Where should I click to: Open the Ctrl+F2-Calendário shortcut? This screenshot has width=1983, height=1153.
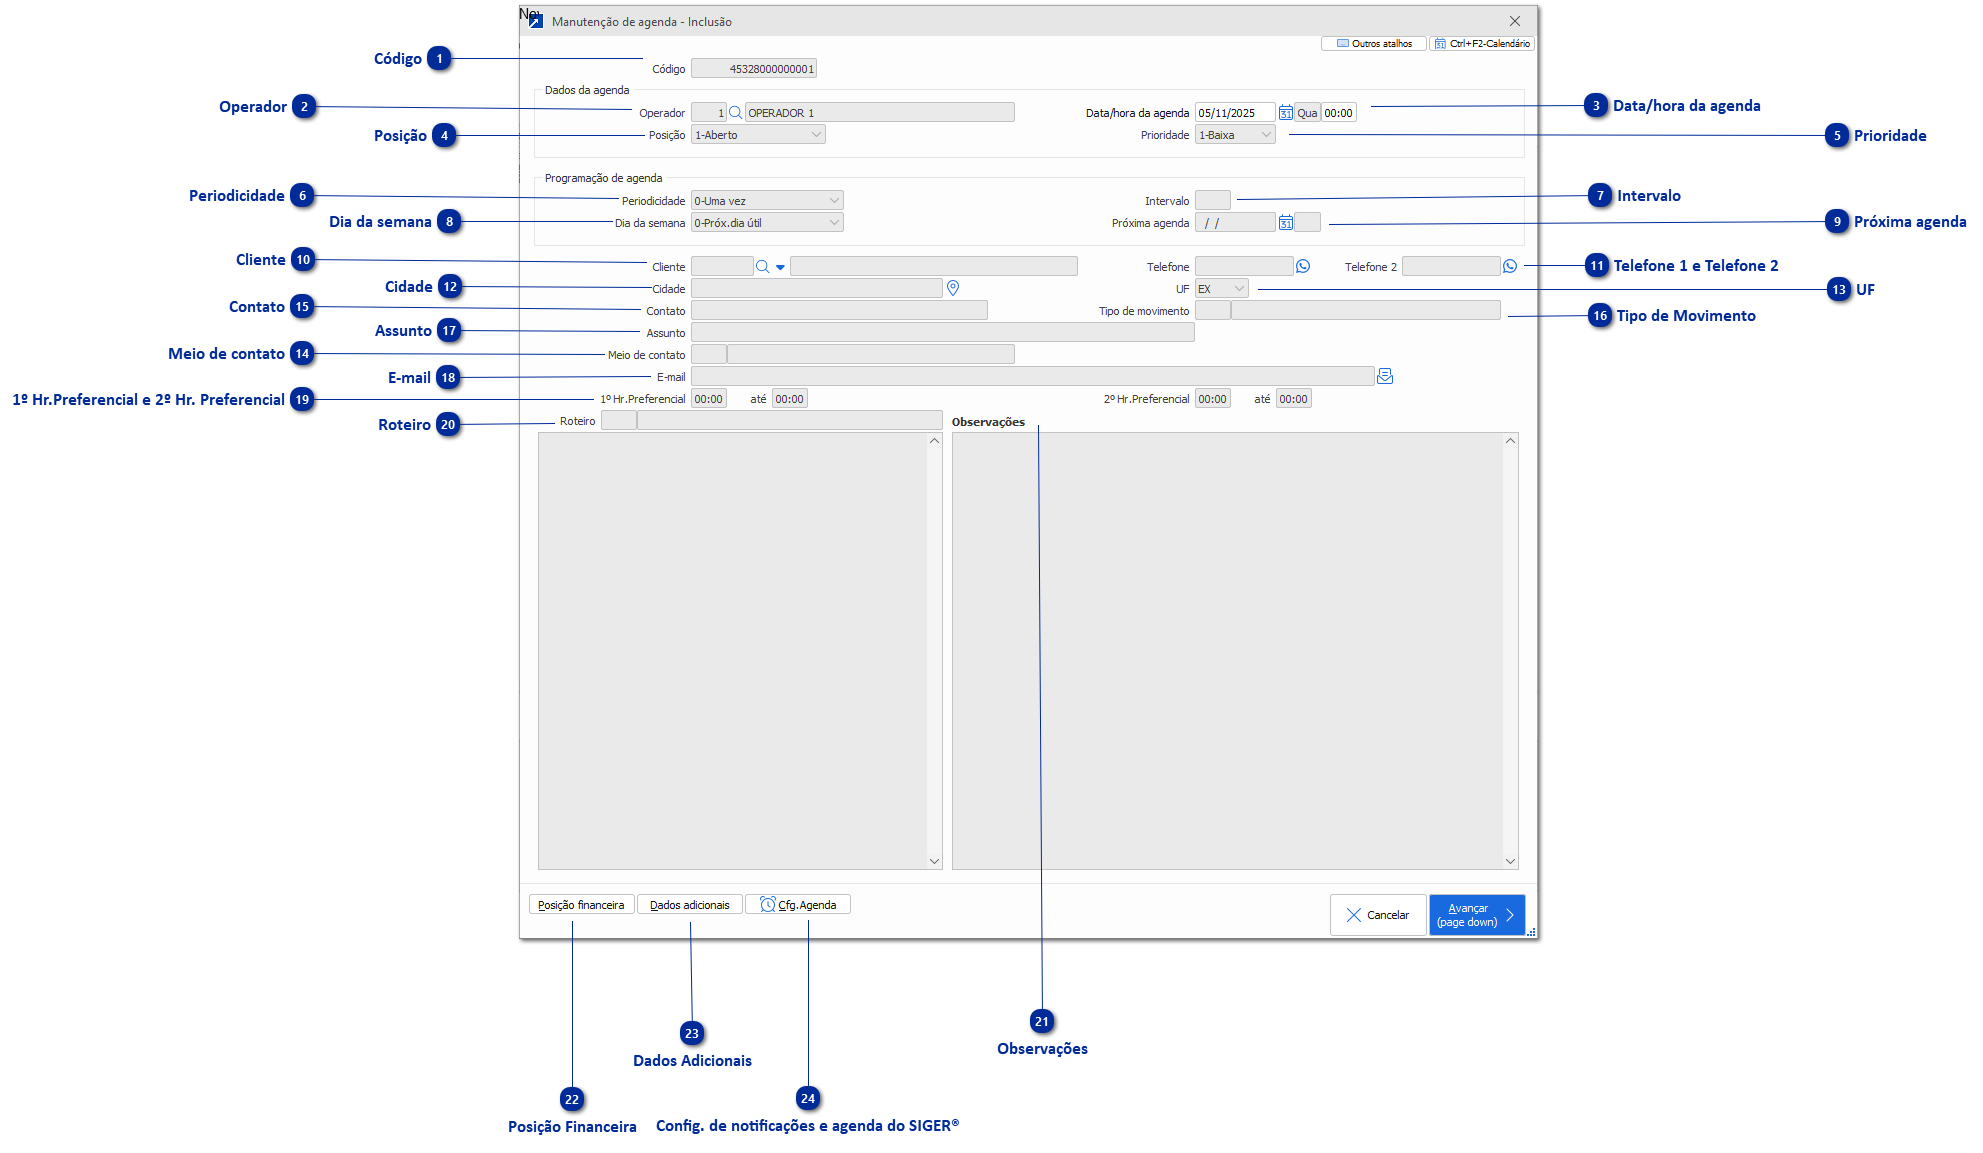click(1482, 44)
